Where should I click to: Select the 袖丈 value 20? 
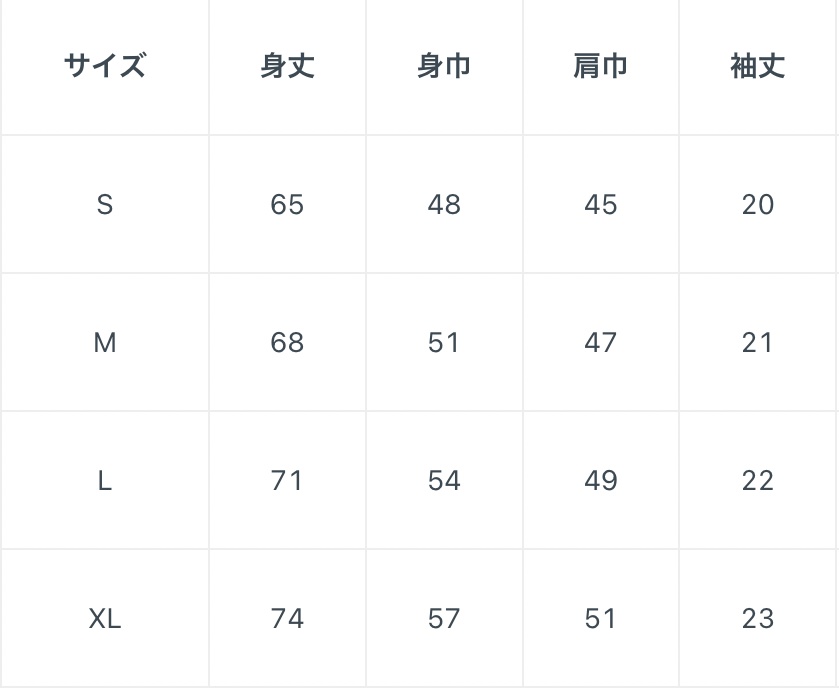[x=758, y=205]
